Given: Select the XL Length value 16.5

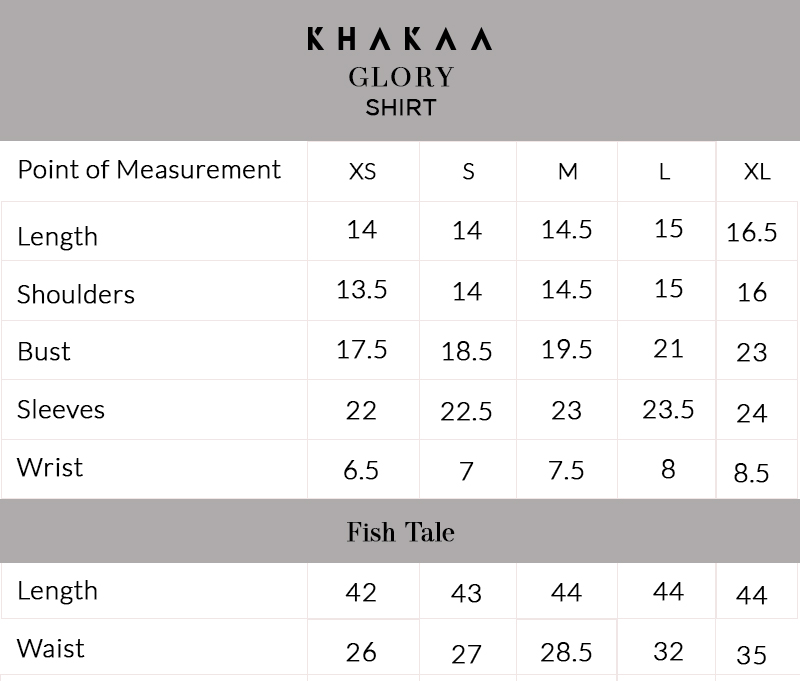Looking at the screenshot, I should (752, 233).
